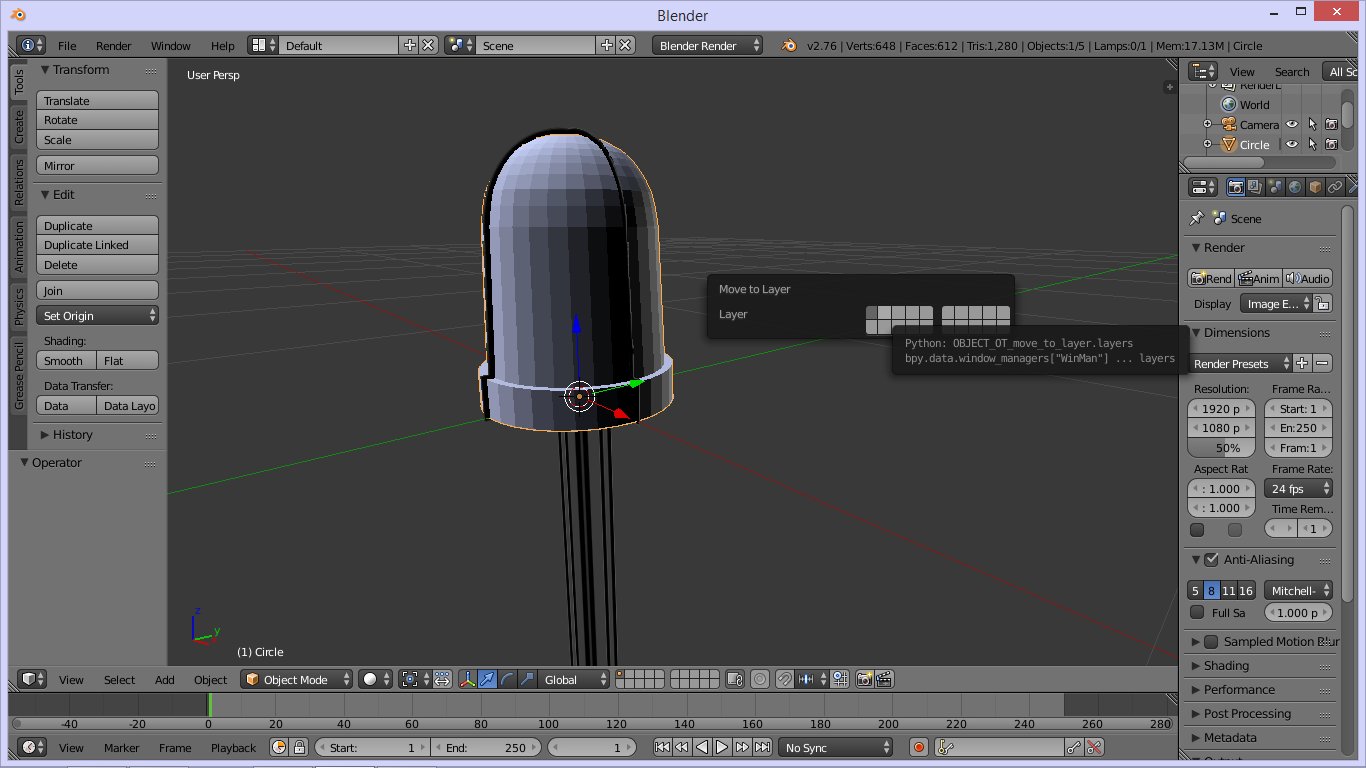Toggle timeline use preview range icon

pos(279,747)
